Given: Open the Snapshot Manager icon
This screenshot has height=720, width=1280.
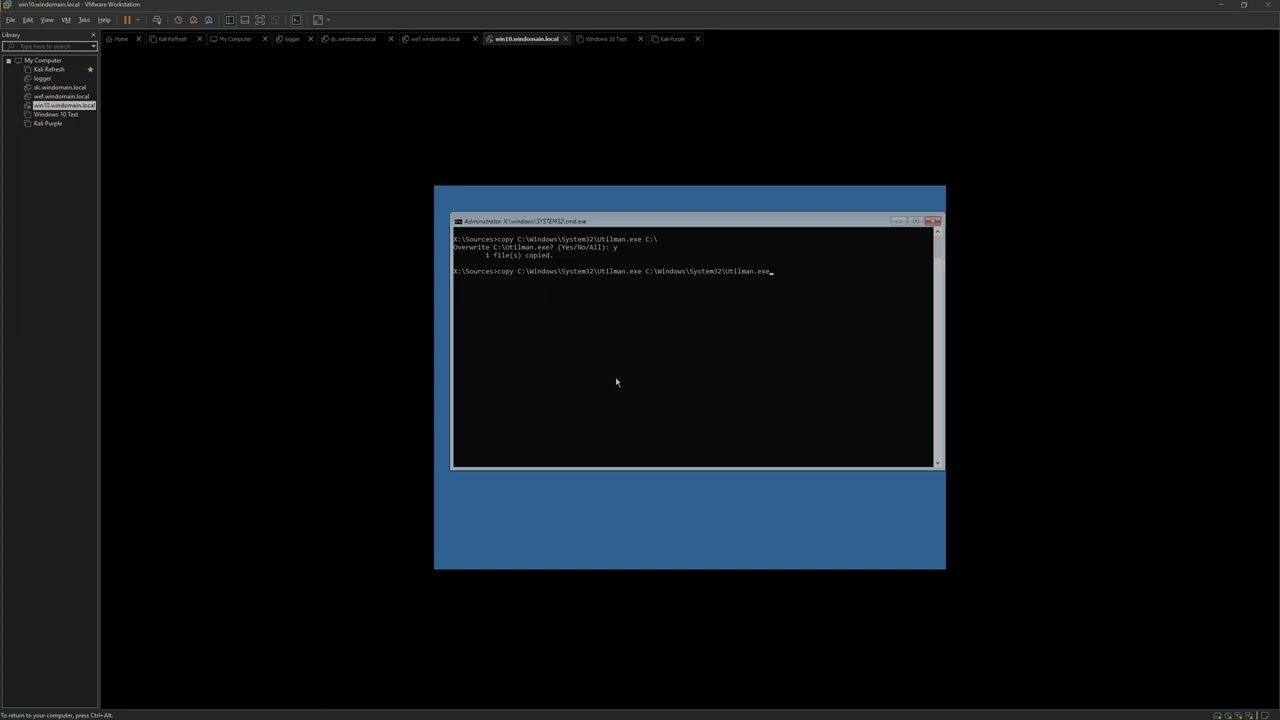Looking at the screenshot, I should click(208, 20).
